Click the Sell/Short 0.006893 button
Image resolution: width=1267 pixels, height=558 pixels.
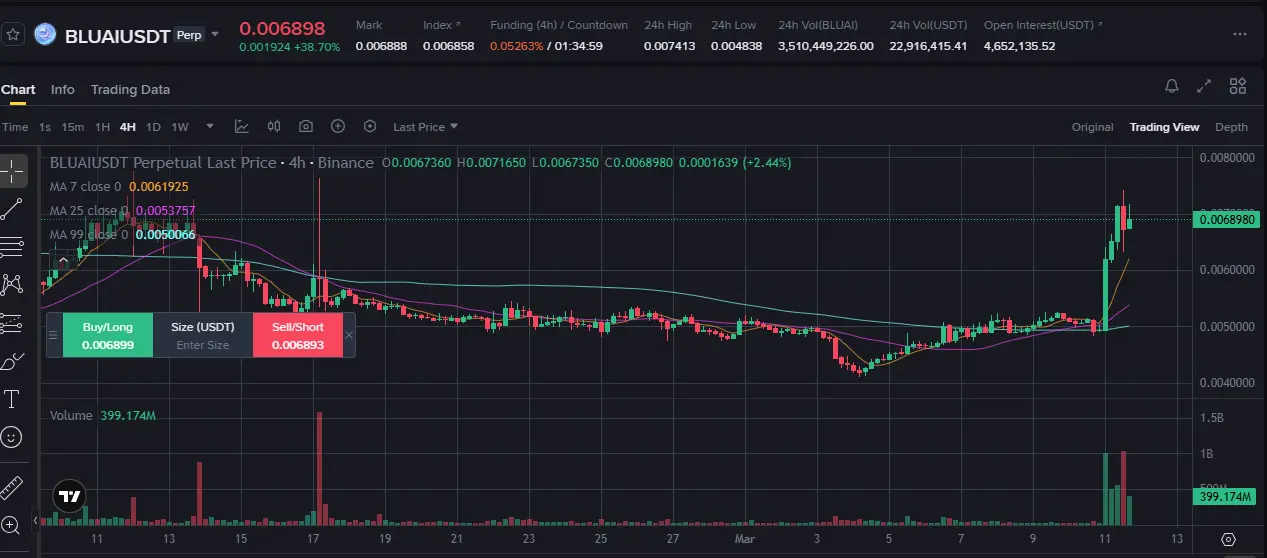(x=298, y=335)
